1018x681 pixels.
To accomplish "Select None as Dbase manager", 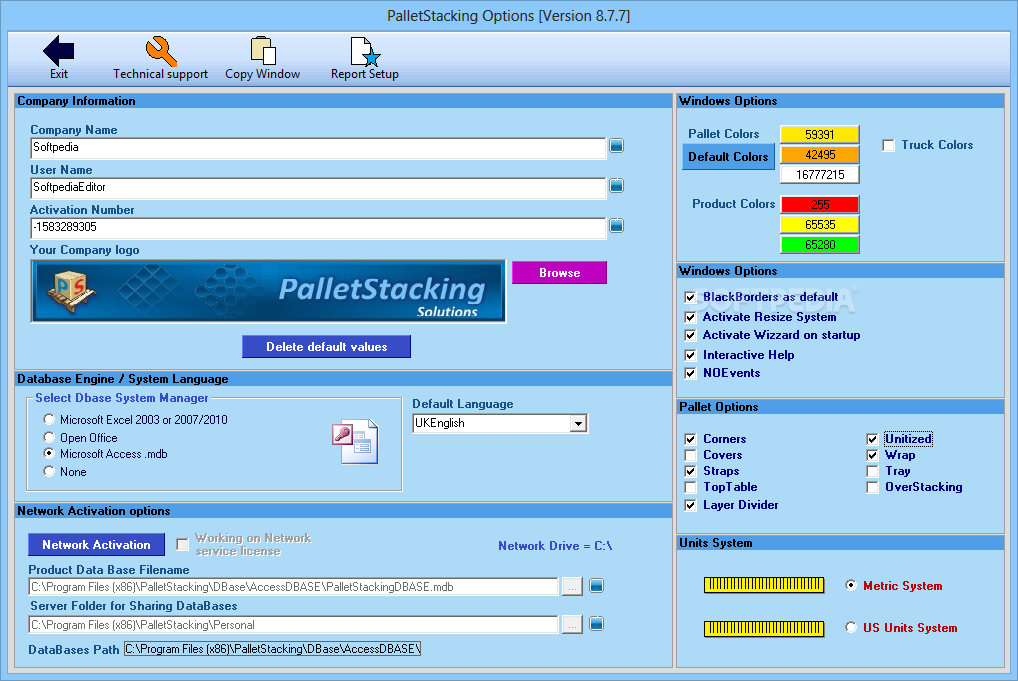I will 49,471.
